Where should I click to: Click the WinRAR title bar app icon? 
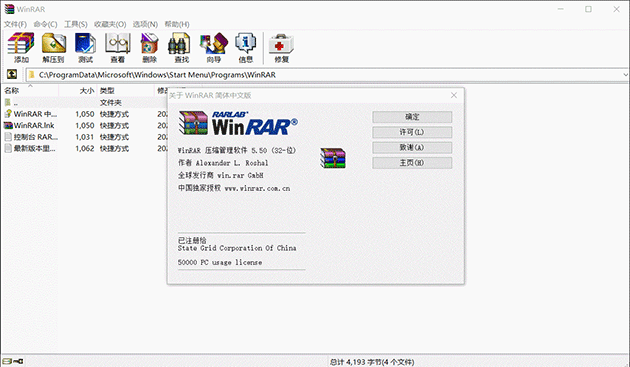[9, 9]
